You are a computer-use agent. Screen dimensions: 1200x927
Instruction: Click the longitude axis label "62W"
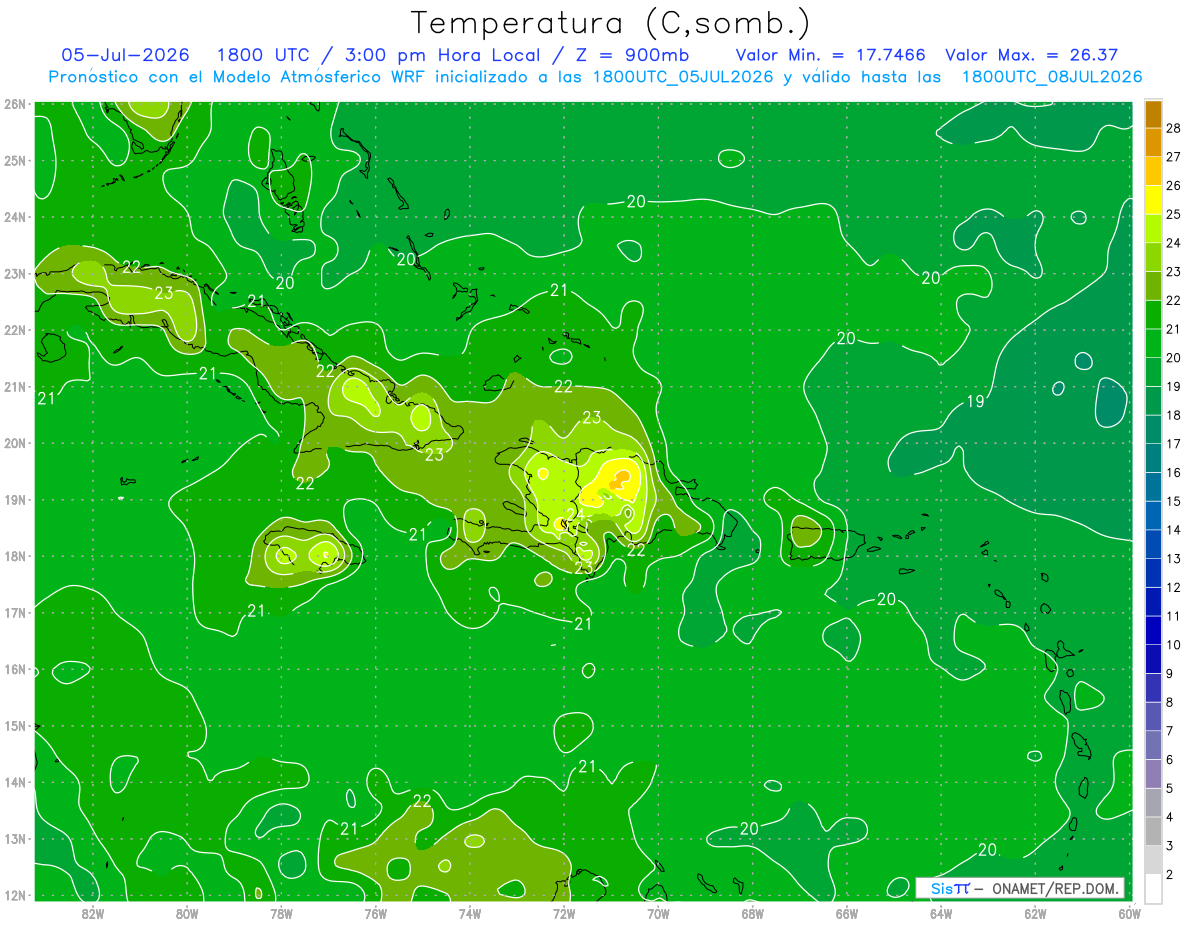pyautogui.click(x=1035, y=913)
